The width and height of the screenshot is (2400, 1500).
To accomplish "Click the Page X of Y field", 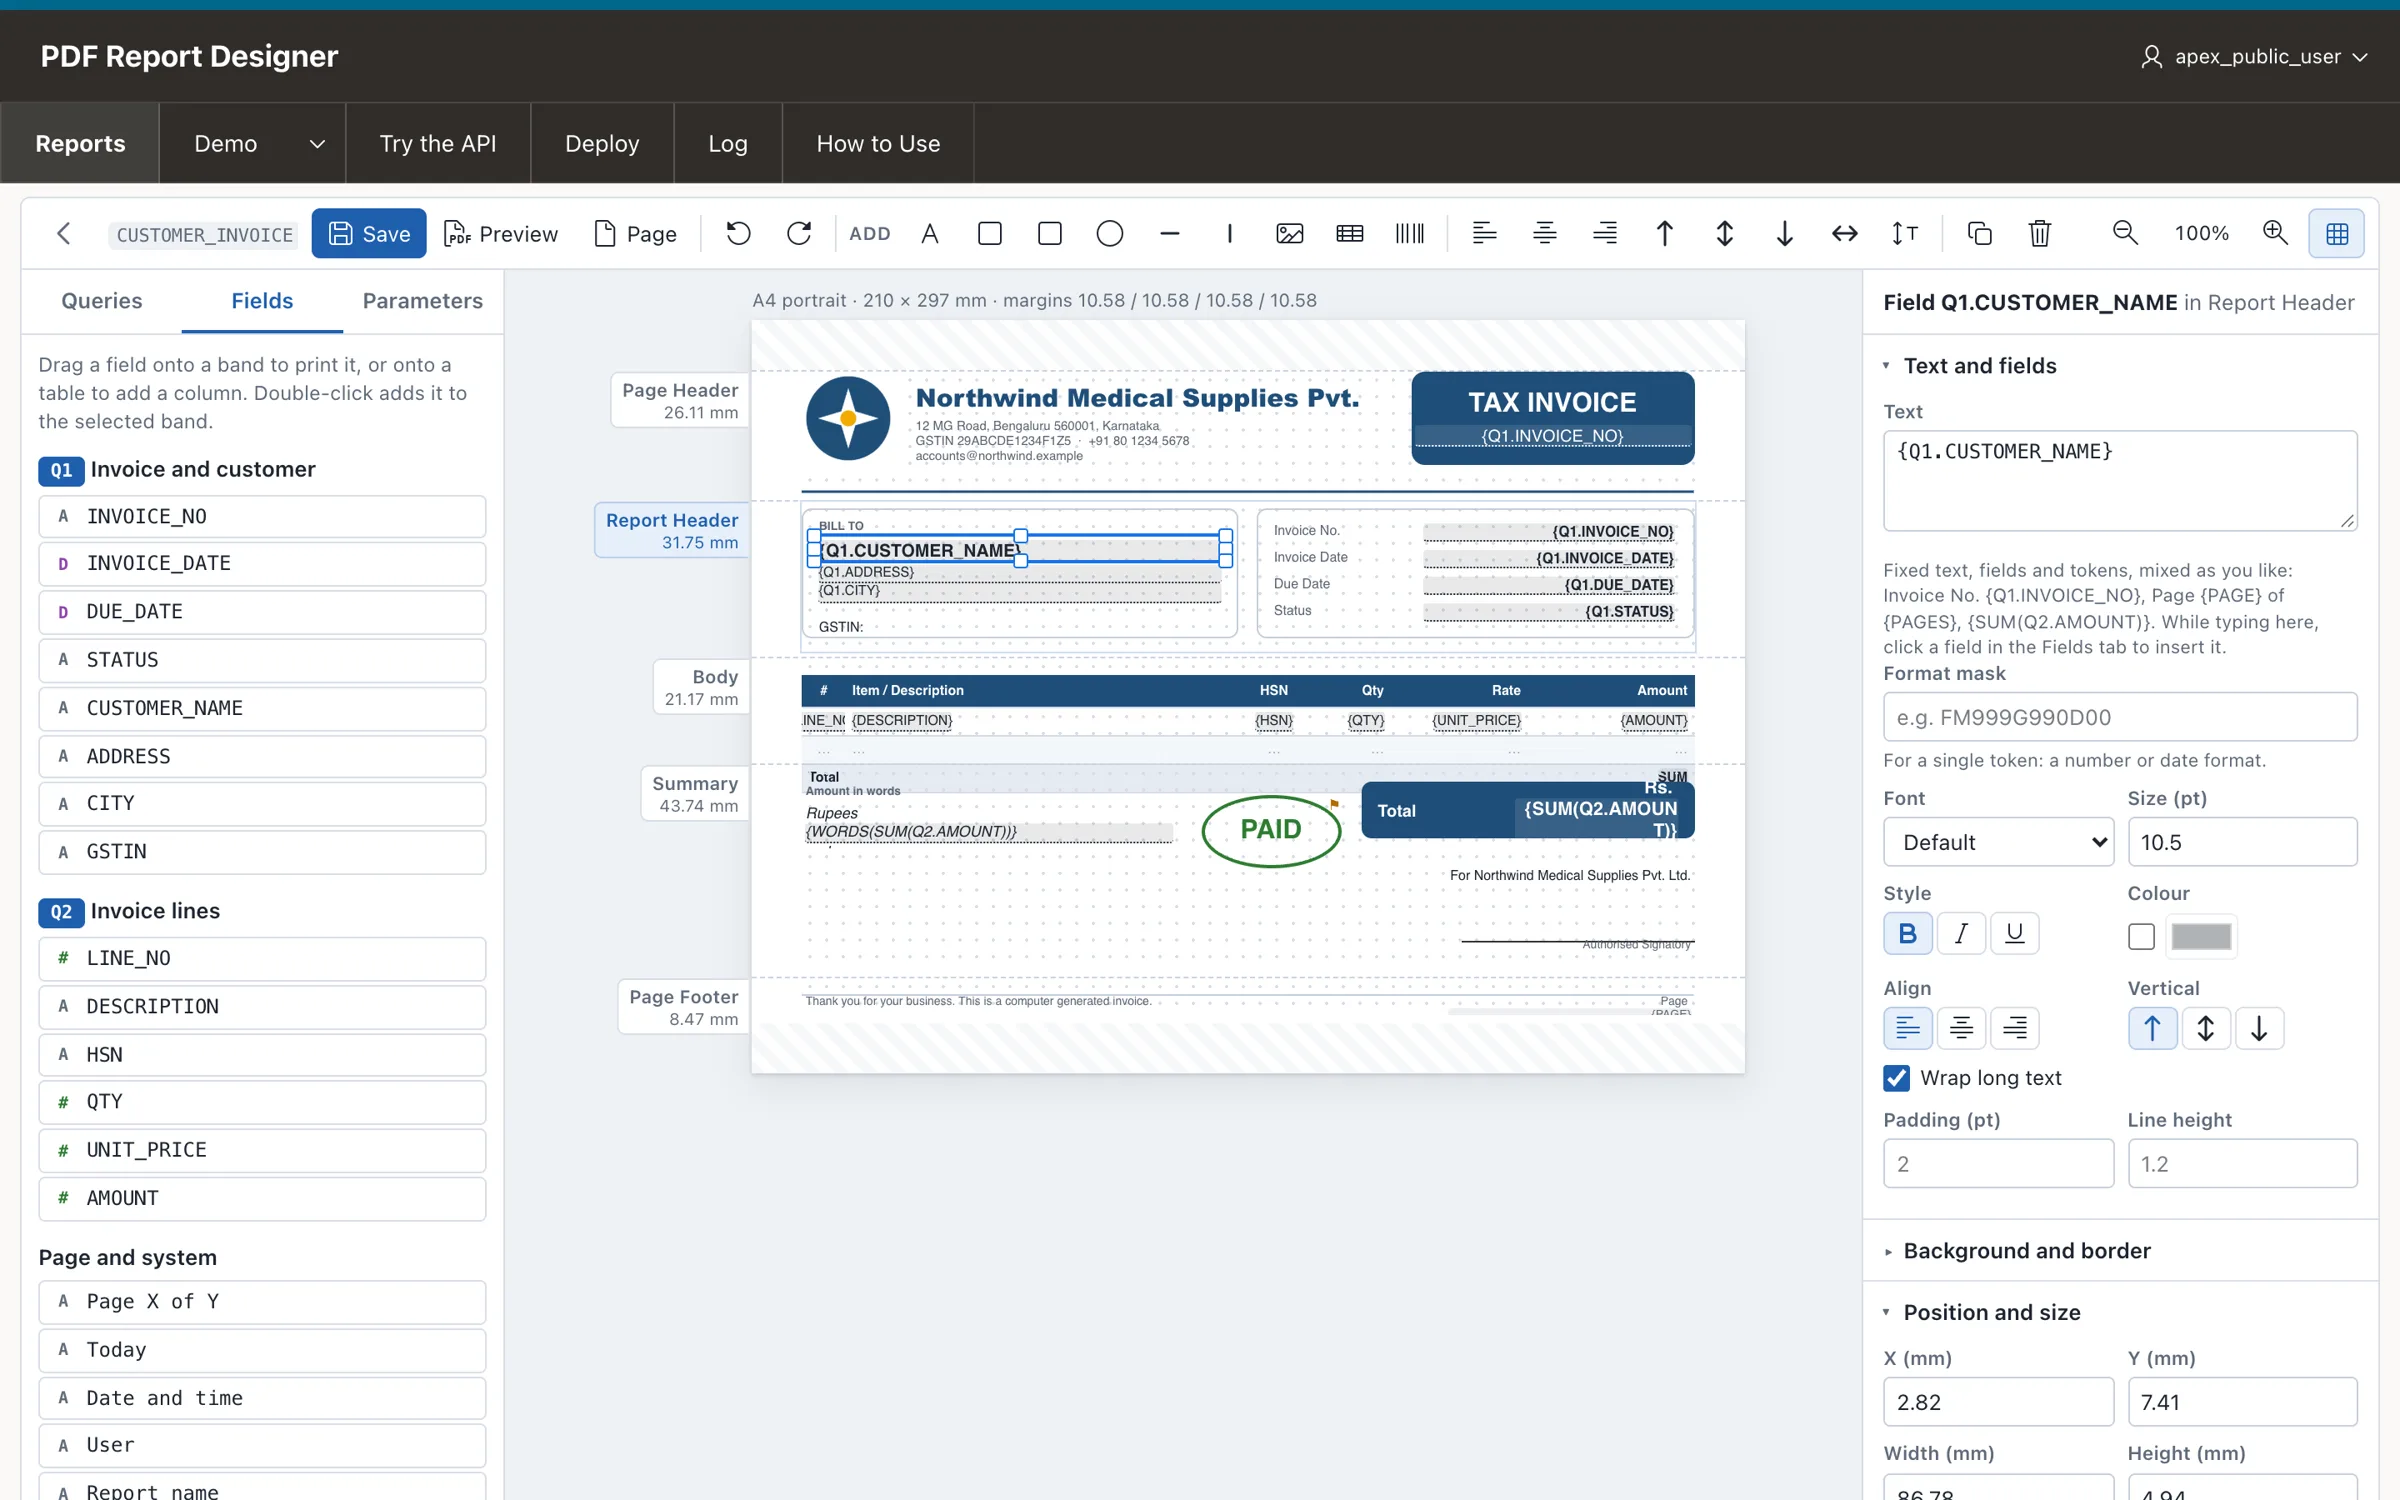I will (x=262, y=1302).
